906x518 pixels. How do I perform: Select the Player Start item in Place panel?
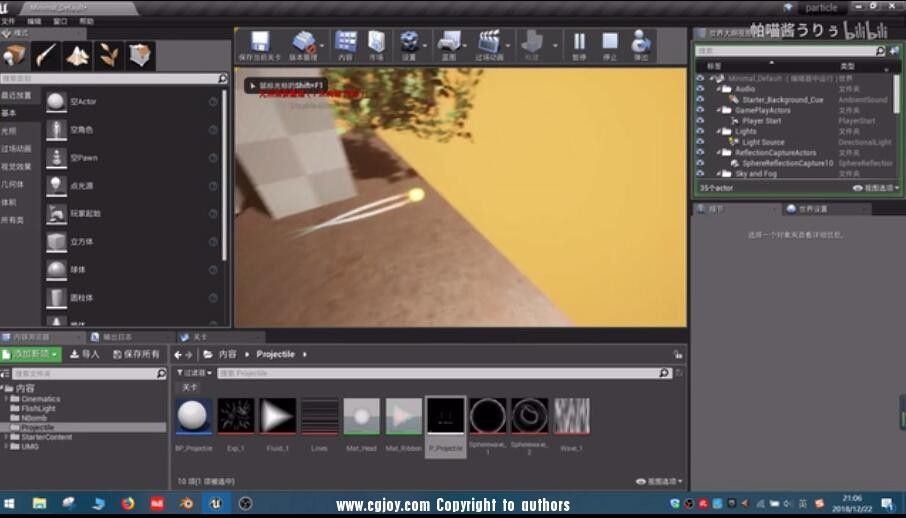[x=132, y=214]
